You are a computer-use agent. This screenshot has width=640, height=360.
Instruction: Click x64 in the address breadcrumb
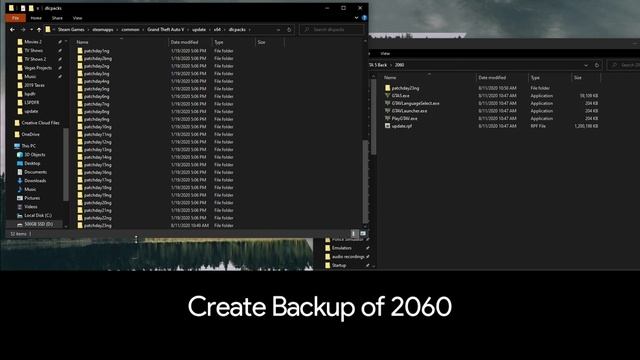point(217,29)
